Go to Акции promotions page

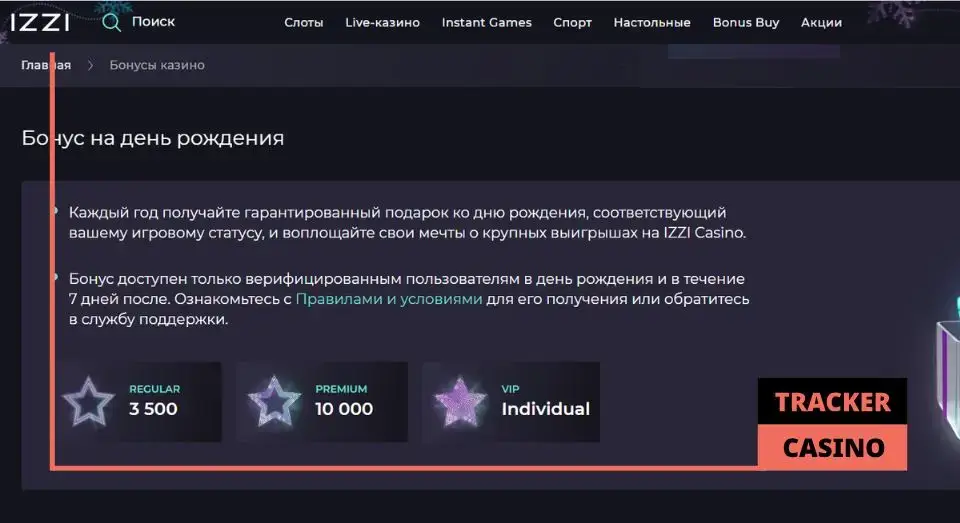(821, 23)
